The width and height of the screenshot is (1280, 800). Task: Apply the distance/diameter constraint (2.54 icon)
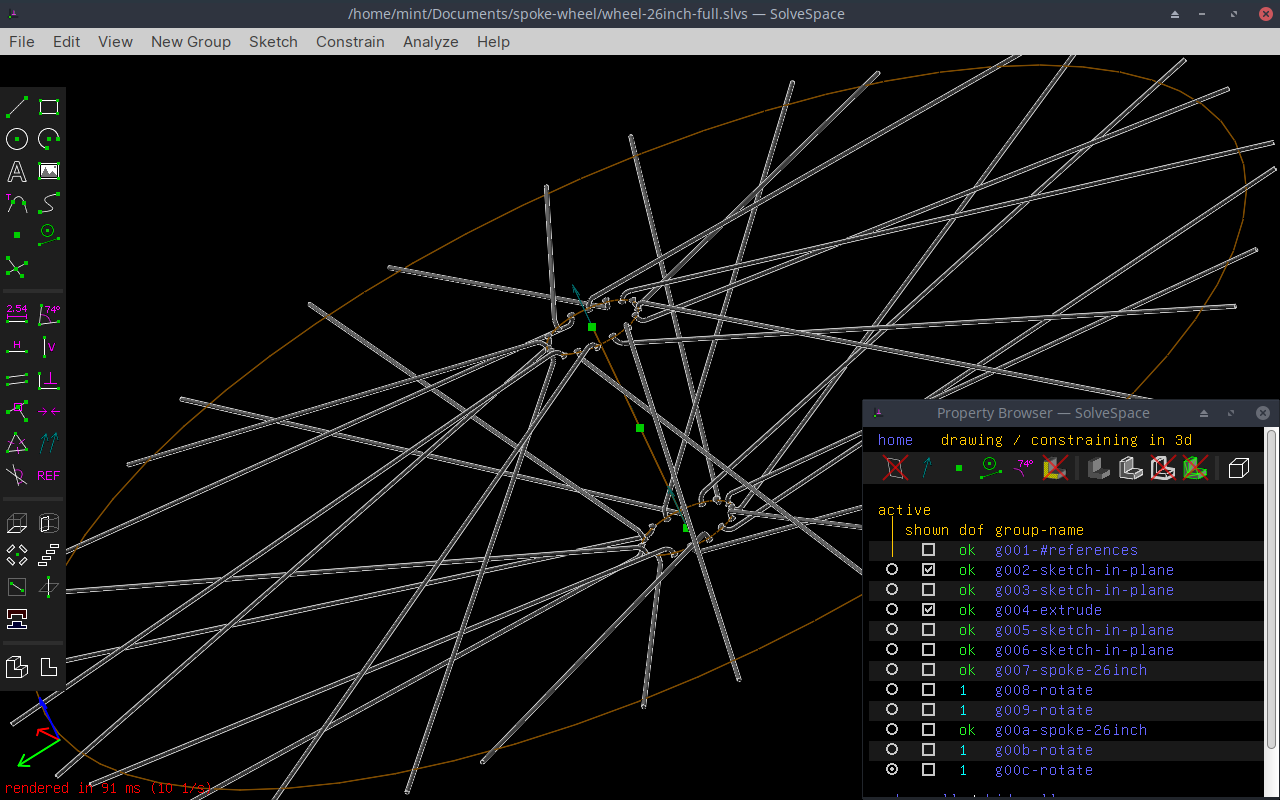17,315
